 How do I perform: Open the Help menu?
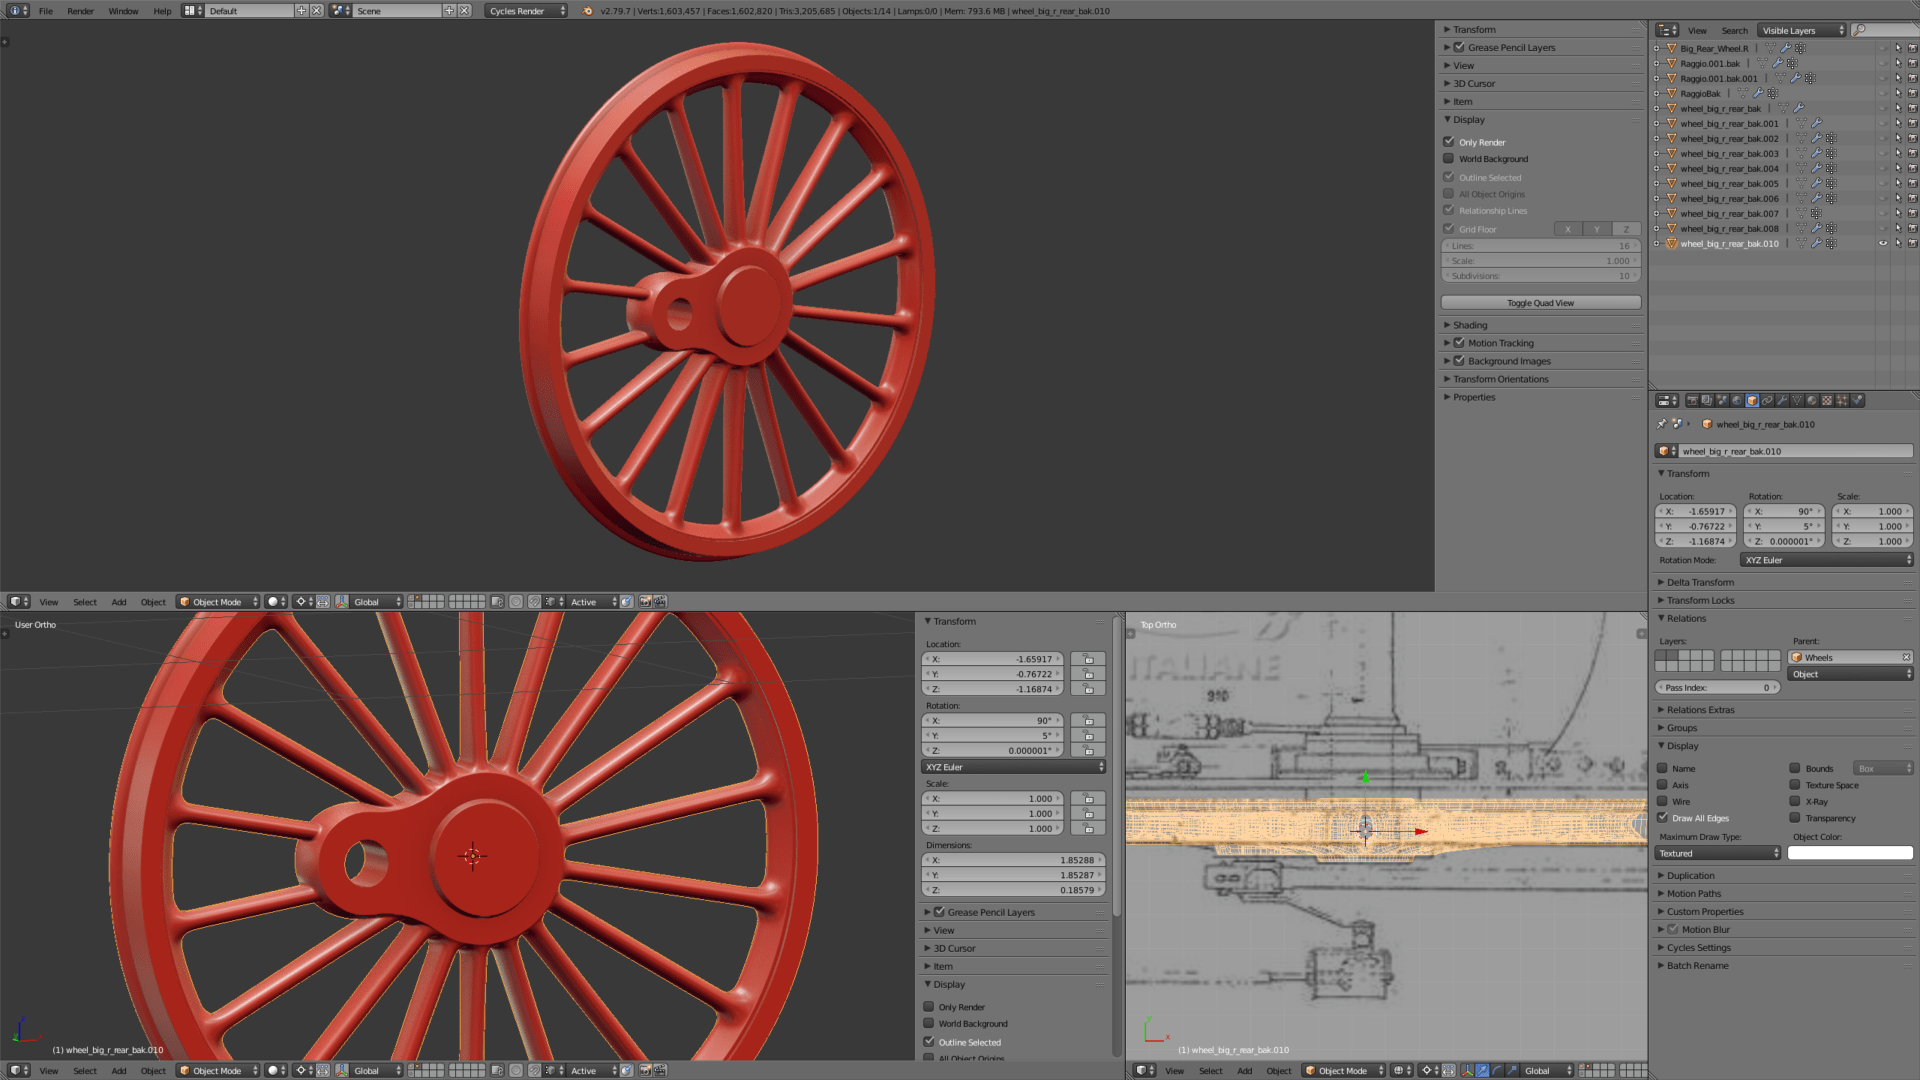click(162, 11)
